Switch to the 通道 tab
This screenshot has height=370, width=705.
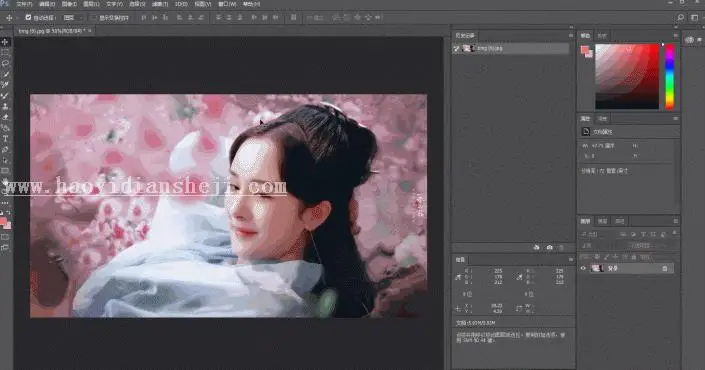pyautogui.click(x=602, y=221)
